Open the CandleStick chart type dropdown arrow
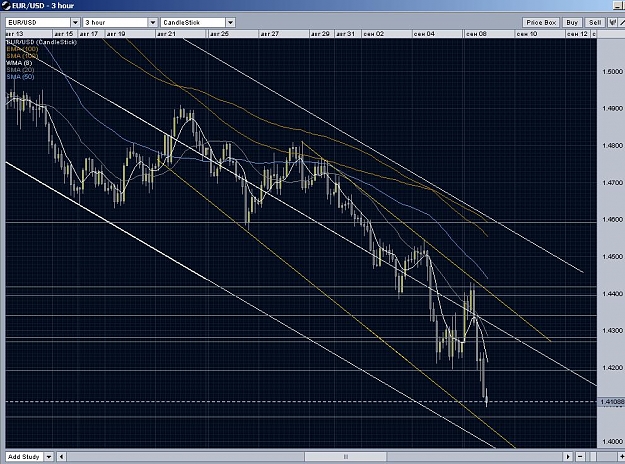 coord(230,22)
